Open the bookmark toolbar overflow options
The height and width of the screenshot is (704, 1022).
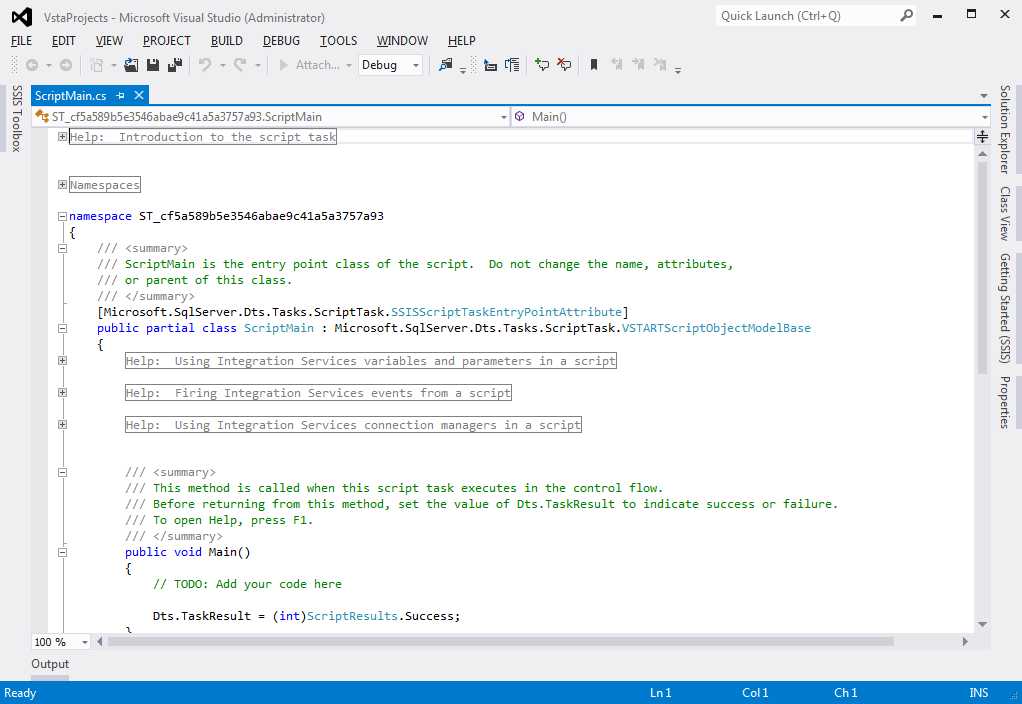(x=678, y=70)
